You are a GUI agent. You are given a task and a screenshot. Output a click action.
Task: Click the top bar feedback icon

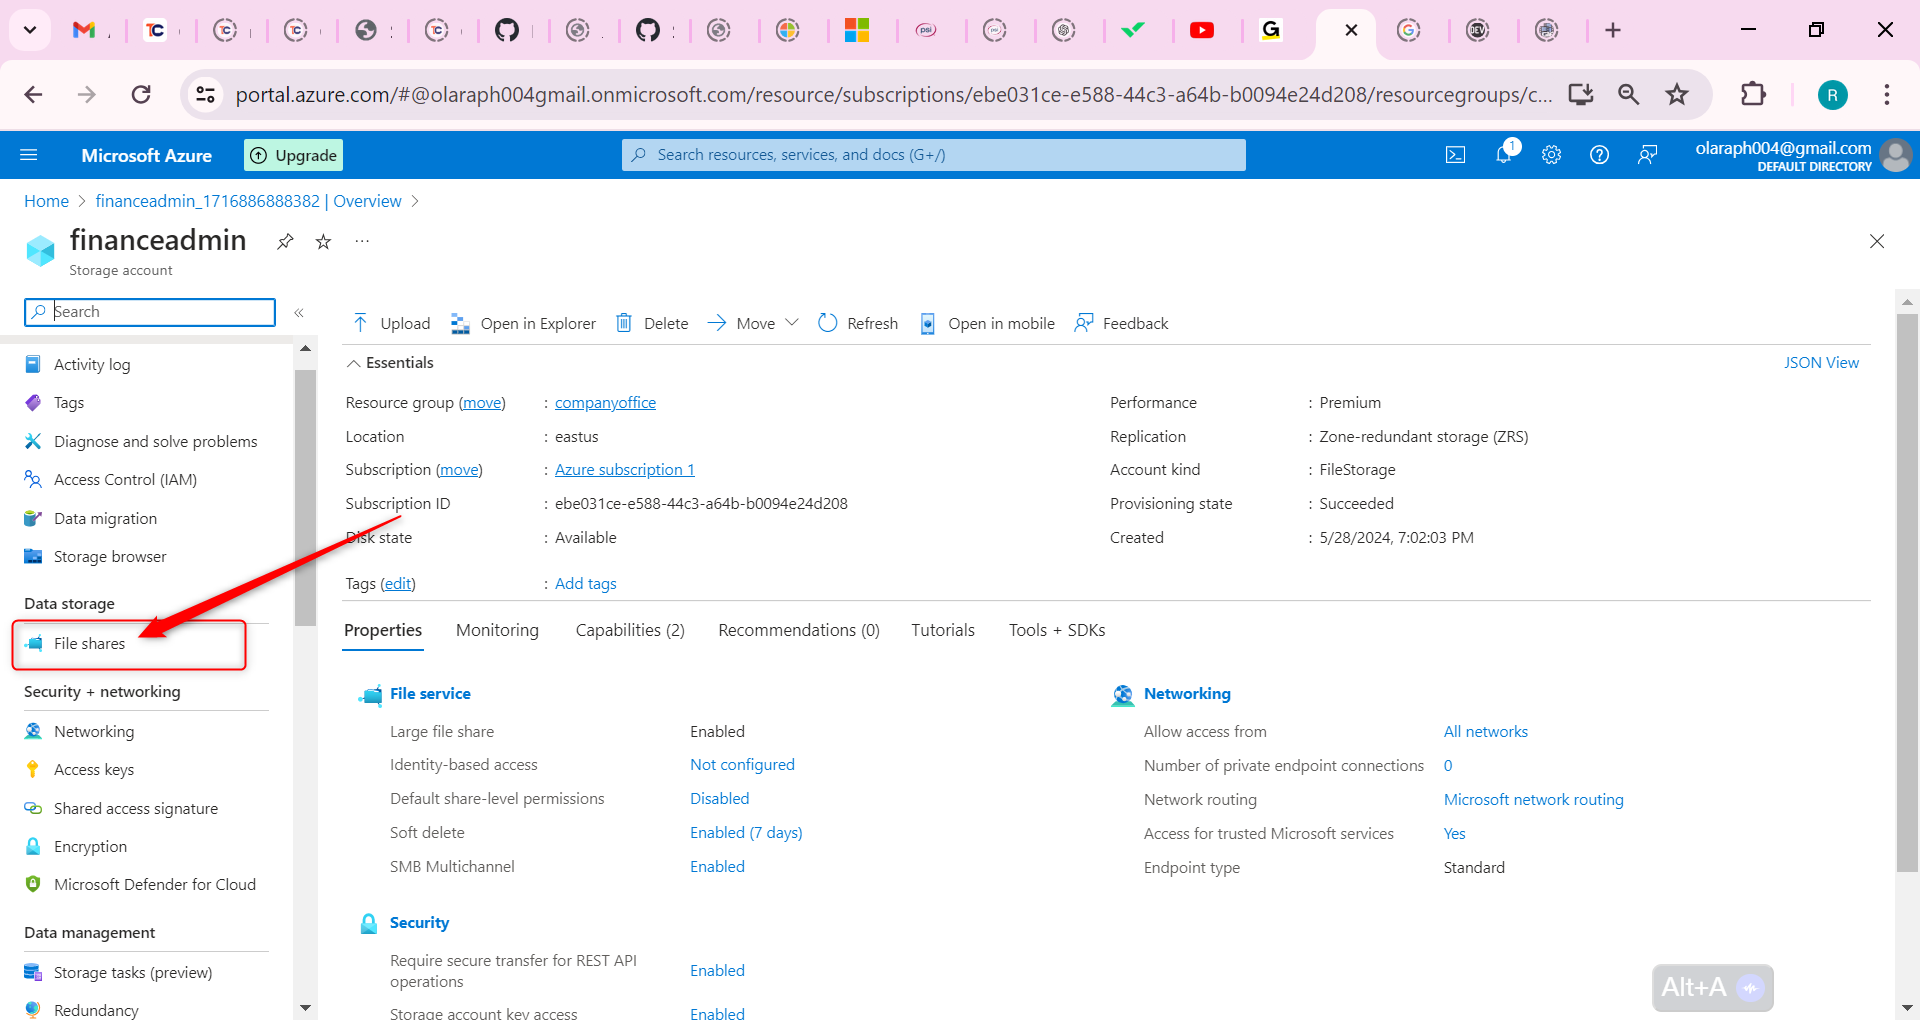click(x=1647, y=155)
